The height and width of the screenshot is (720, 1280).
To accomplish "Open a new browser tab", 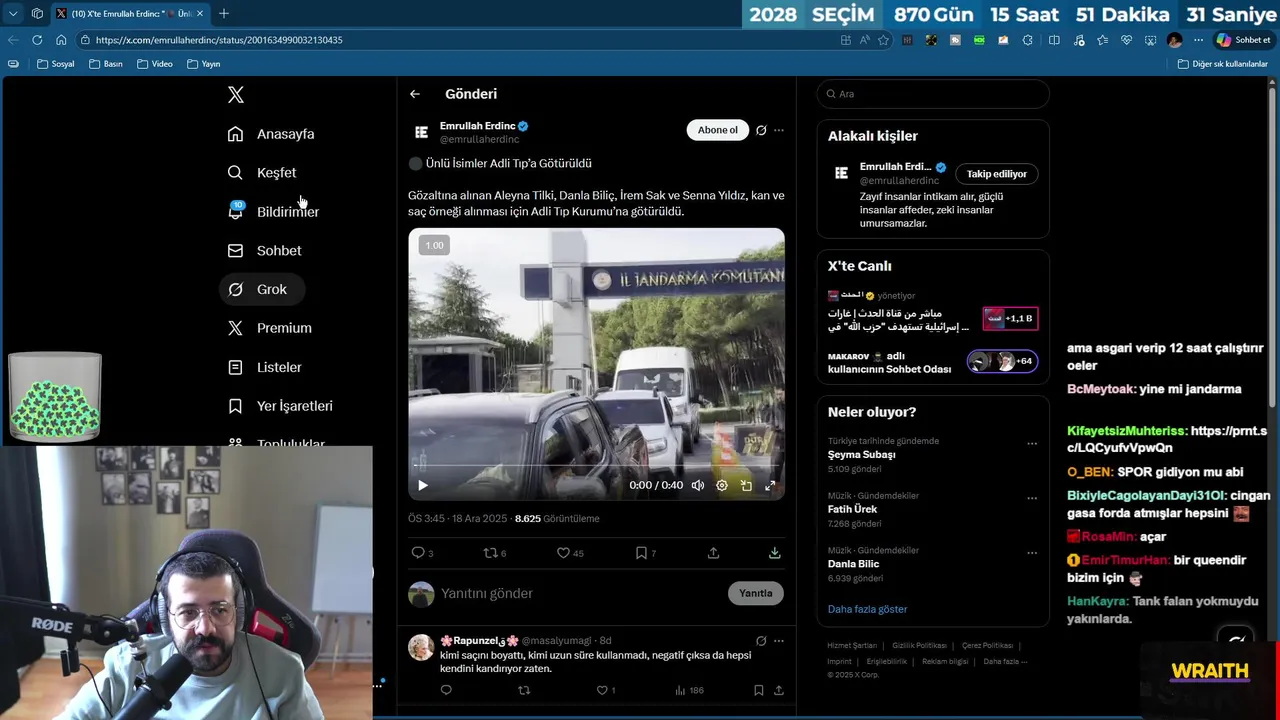I will tap(224, 13).
